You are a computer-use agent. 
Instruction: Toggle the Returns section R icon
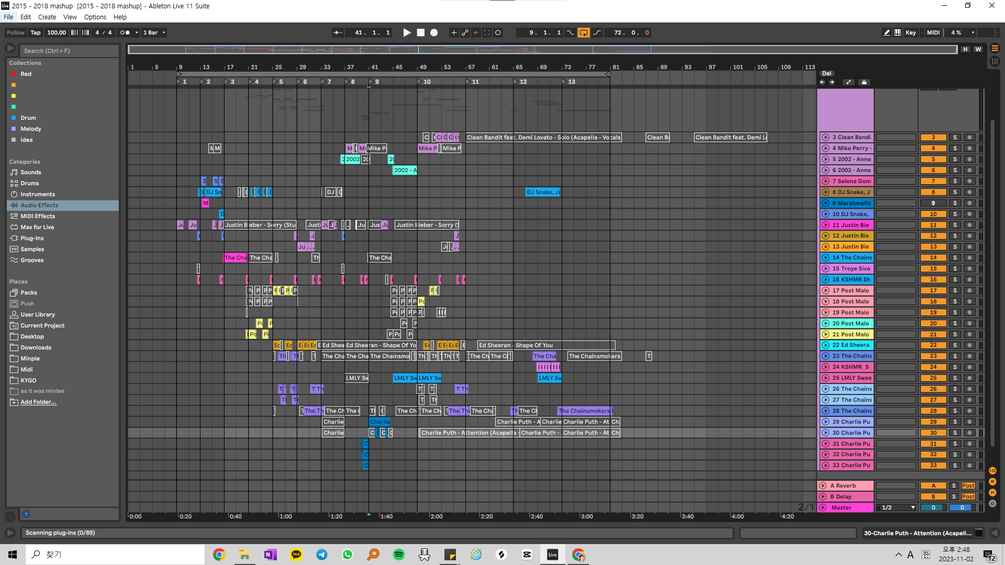(993, 482)
